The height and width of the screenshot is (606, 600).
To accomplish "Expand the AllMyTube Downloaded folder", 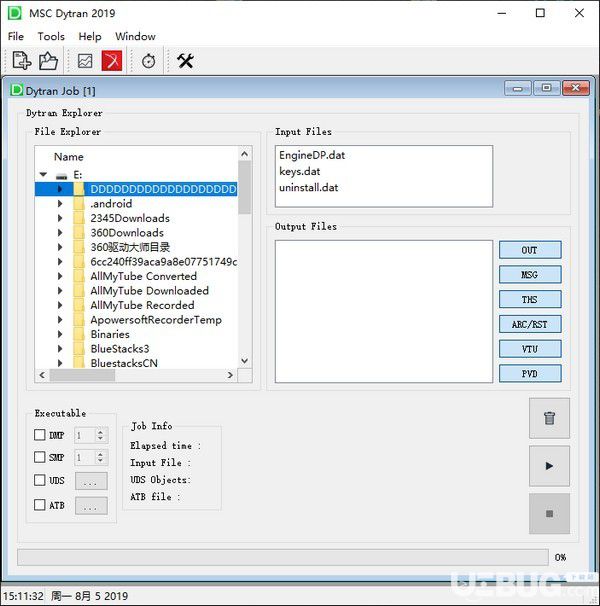I will pyautogui.click(x=60, y=291).
